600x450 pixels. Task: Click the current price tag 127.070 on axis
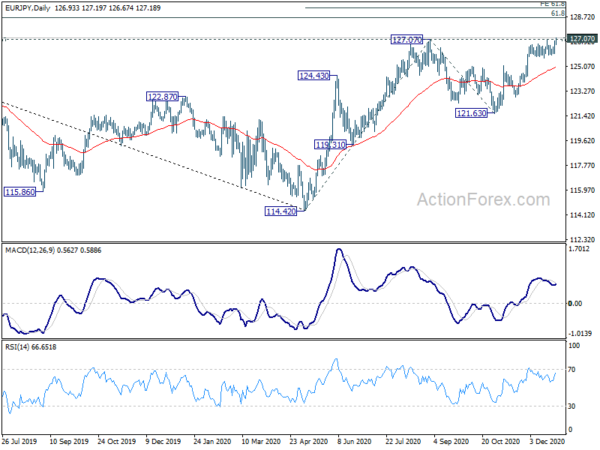pos(582,39)
